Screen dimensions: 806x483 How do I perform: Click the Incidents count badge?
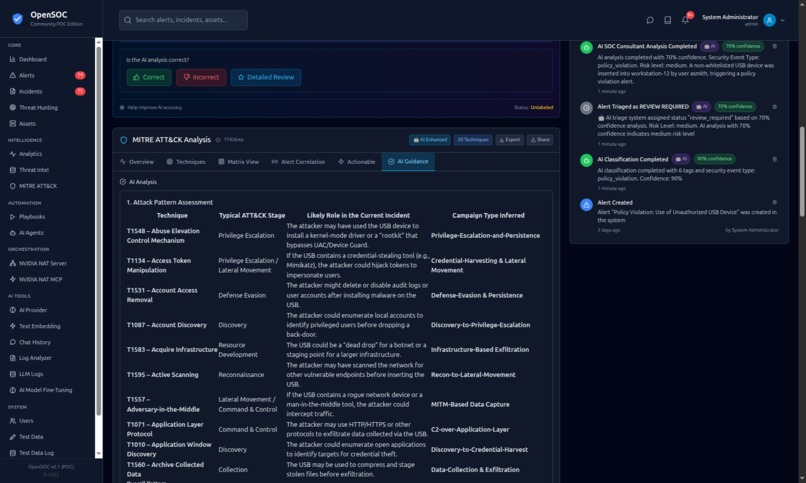tap(80, 91)
